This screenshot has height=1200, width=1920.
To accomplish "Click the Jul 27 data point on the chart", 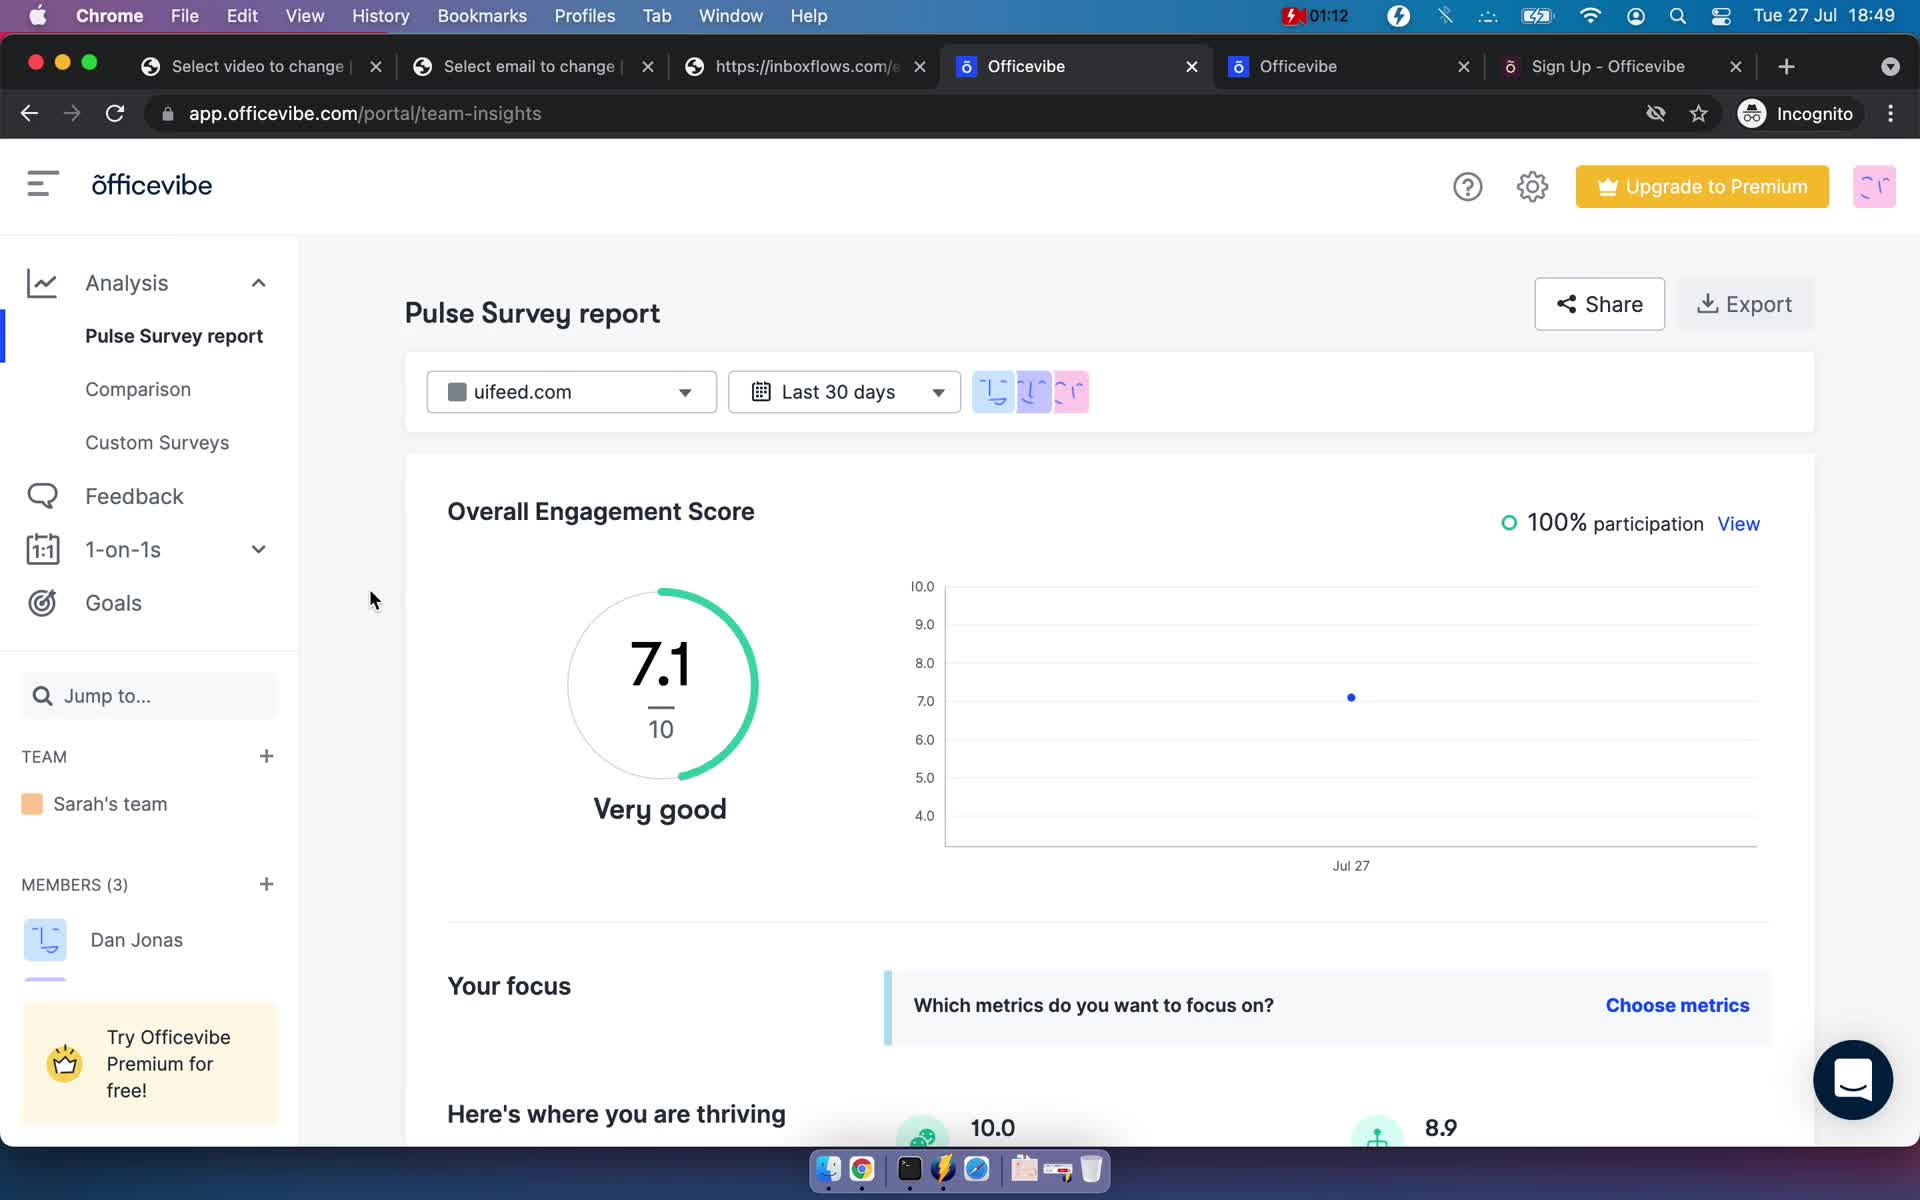I will [1351, 697].
